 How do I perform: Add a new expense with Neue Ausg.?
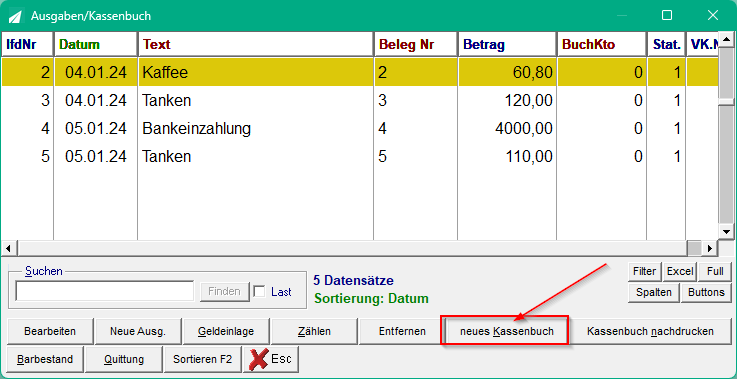coord(138,332)
